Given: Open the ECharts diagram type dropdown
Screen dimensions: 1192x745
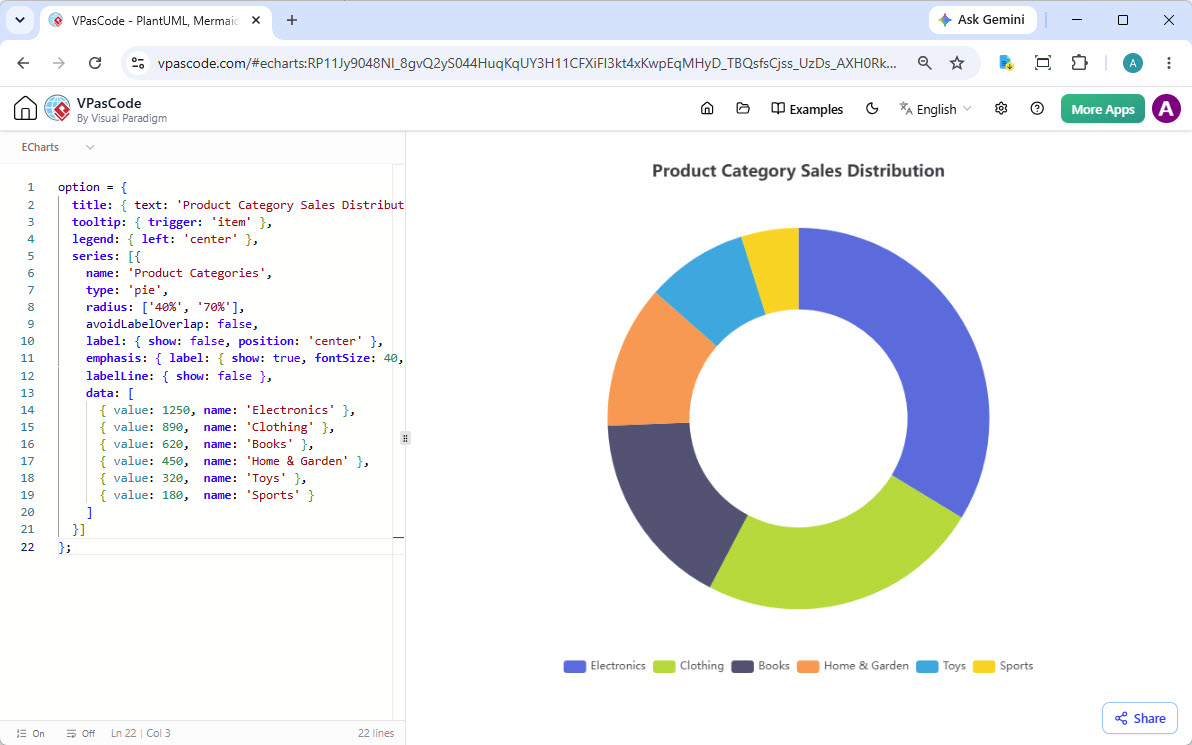Looking at the screenshot, I should (x=57, y=147).
